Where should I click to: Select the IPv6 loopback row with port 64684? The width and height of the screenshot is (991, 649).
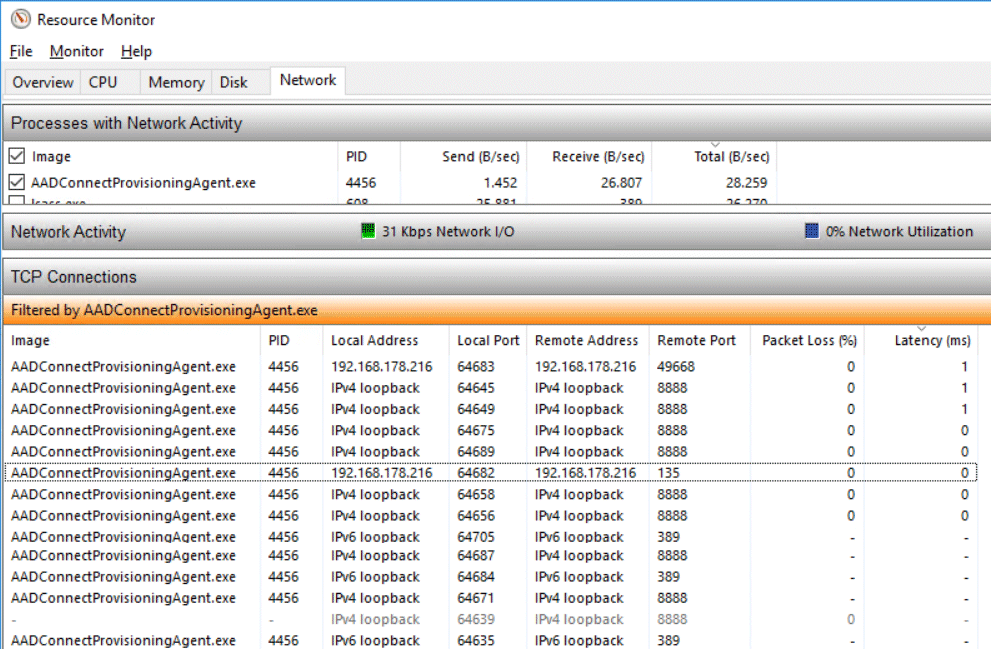click(490, 577)
